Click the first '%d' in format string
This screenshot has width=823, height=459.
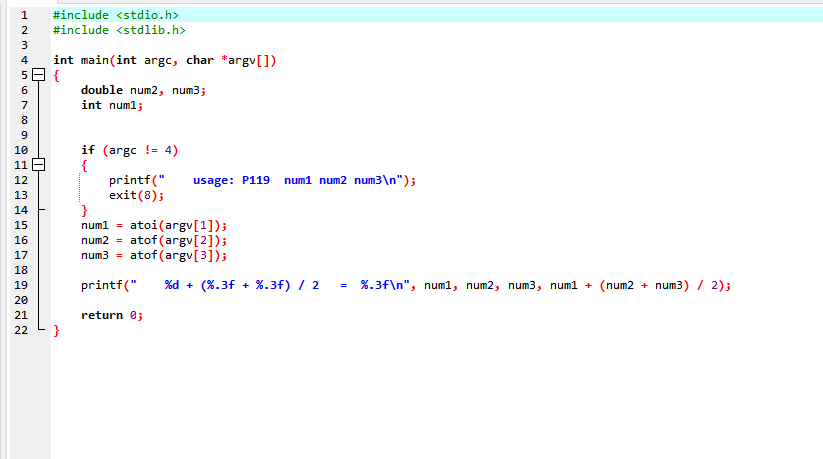(x=172, y=285)
